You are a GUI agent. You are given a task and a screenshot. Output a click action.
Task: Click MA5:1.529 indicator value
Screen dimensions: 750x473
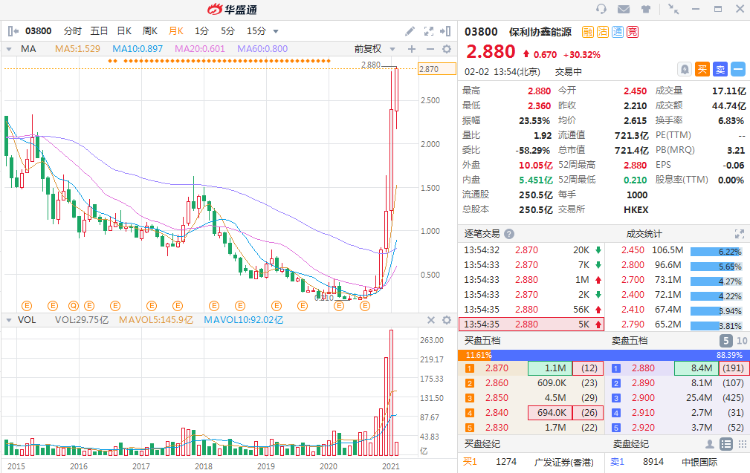[x=77, y=49]
